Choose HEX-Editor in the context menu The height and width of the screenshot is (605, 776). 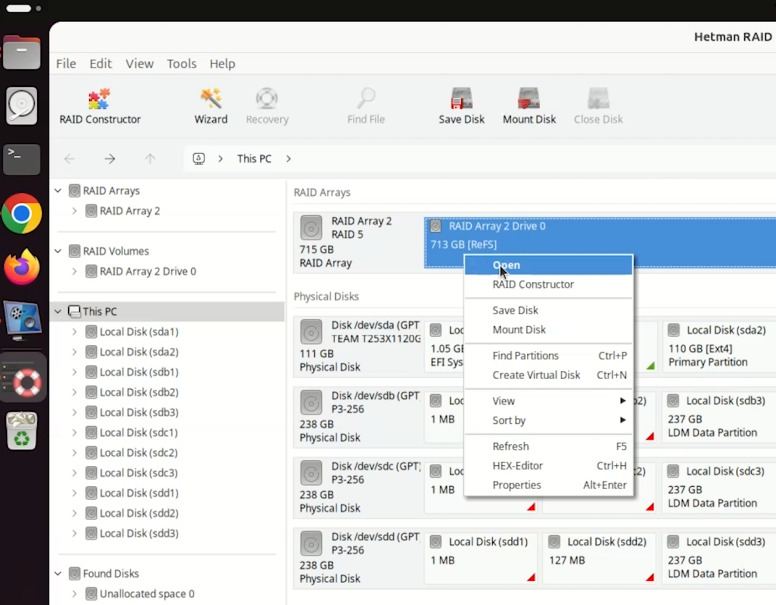pos(548,465)
